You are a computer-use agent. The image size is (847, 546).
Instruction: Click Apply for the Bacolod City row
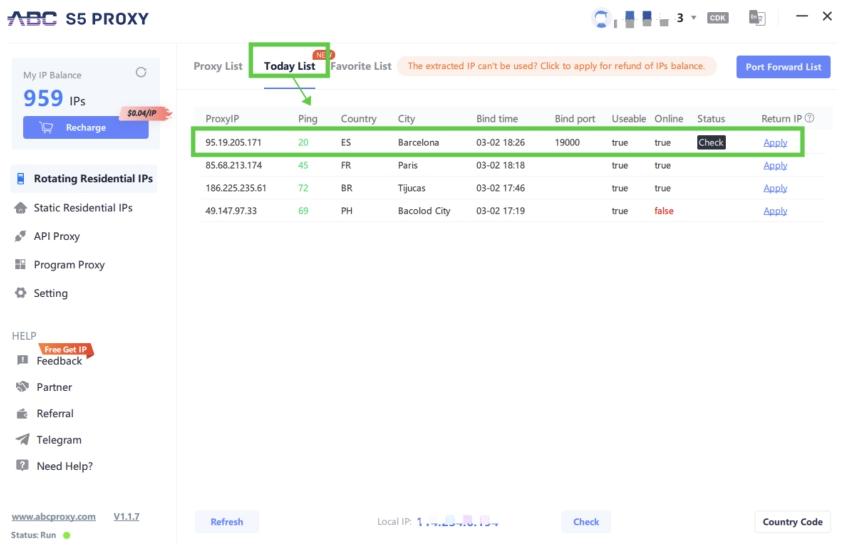tap(775, 211)
